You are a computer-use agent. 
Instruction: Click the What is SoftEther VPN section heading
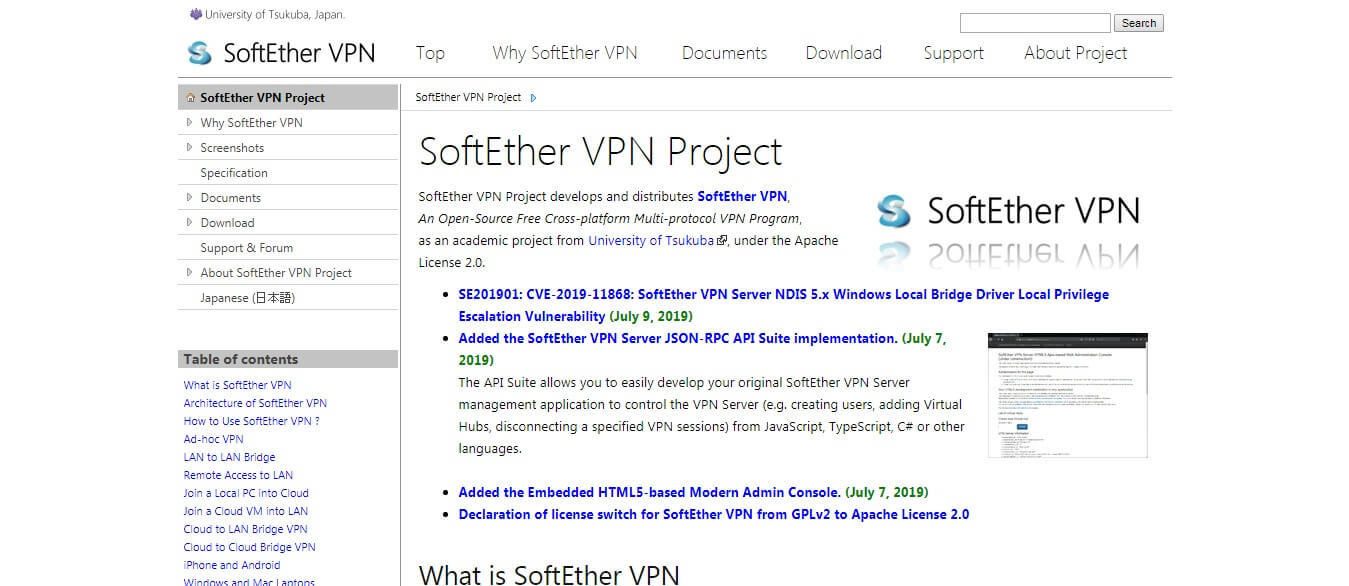tap(549, 574)
